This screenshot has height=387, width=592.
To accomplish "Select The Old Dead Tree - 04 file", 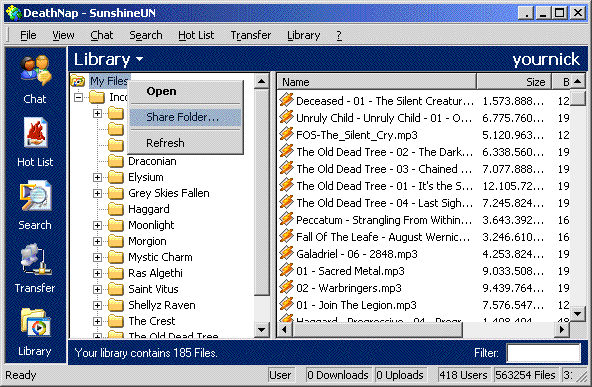I will [x=384, y=203].
